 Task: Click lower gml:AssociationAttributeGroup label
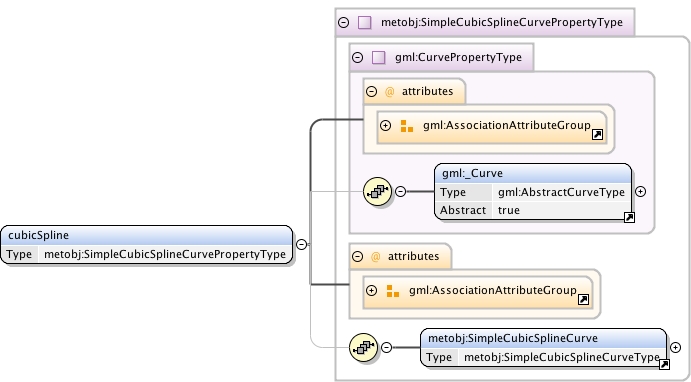492,290
